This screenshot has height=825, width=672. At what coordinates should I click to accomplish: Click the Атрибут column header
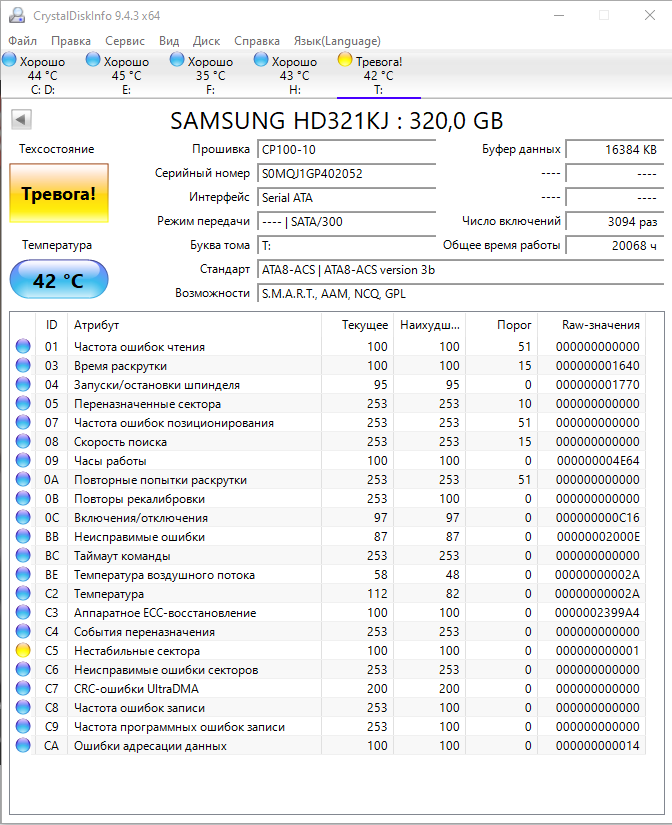point(194,325)
